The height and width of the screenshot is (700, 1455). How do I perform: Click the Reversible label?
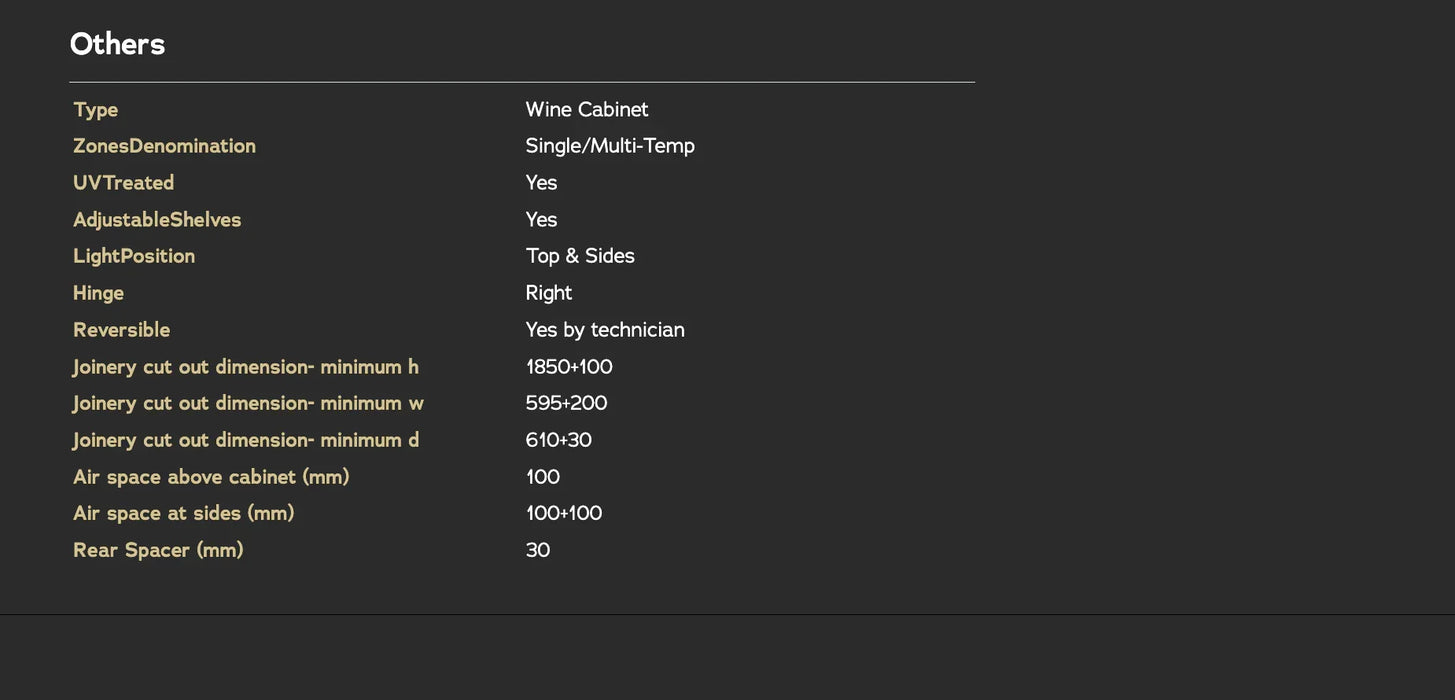pos(122,330)
